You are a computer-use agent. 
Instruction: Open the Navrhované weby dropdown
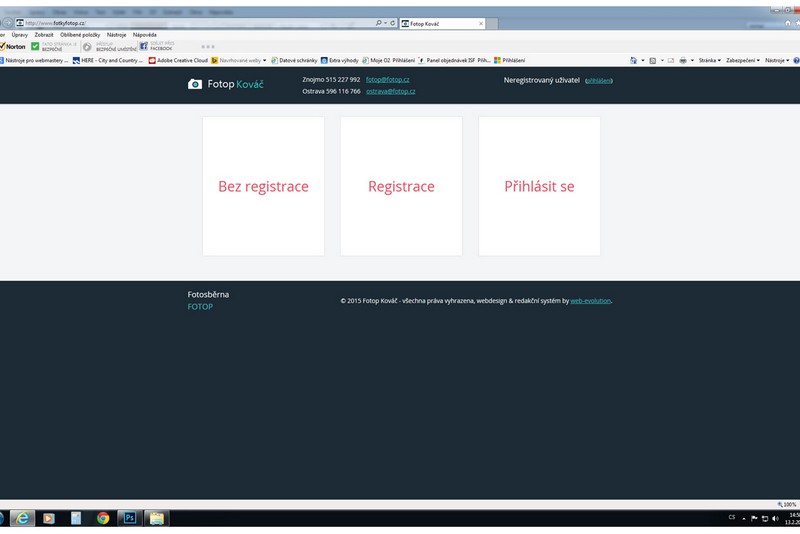[239, 60]
